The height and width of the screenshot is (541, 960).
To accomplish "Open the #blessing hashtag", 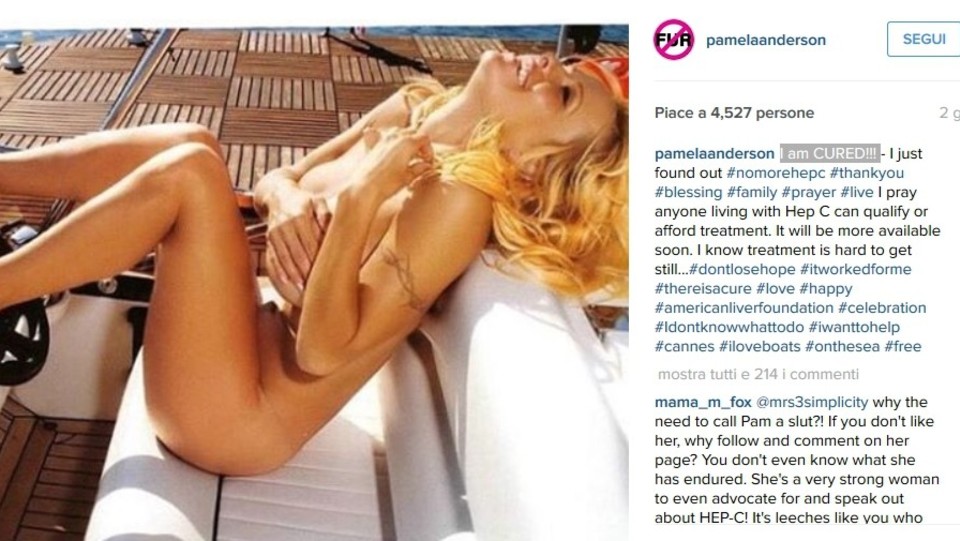I will click(x=688, y=192).
